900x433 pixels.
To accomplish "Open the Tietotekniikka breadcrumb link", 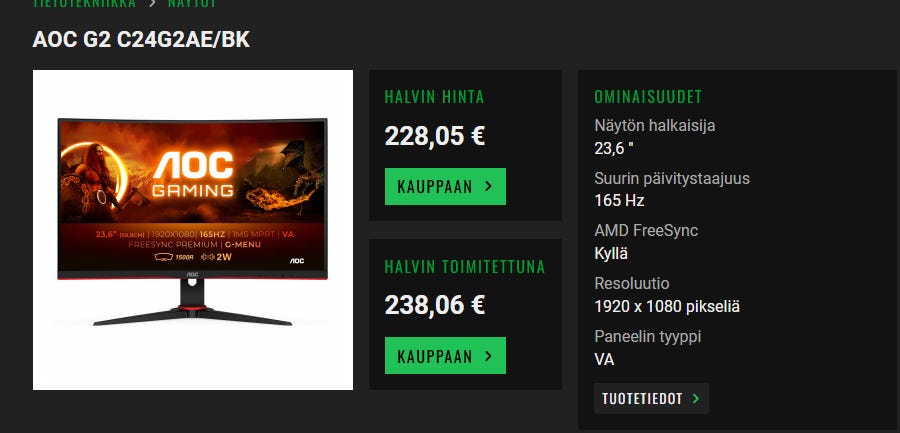I will coord(84,3).
